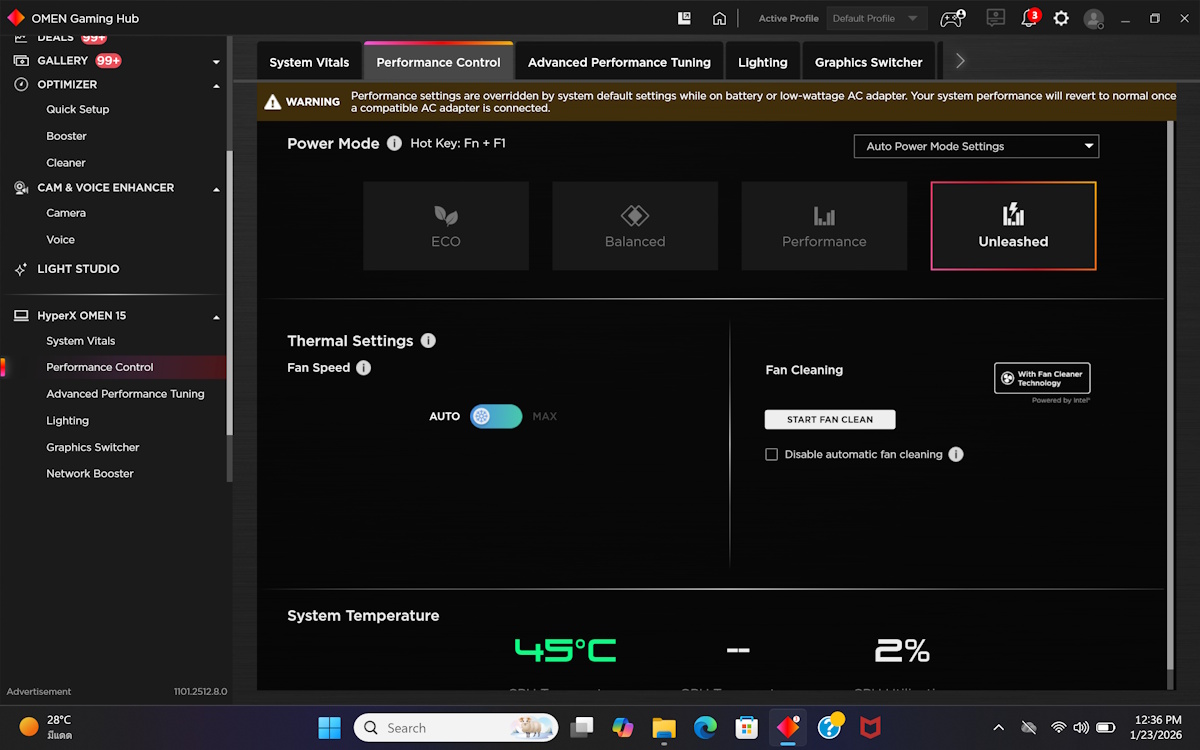This screenshot has height=750, width=1200.
Task: Check Disable automatic fan cleaning box
Action: [771, 454]
